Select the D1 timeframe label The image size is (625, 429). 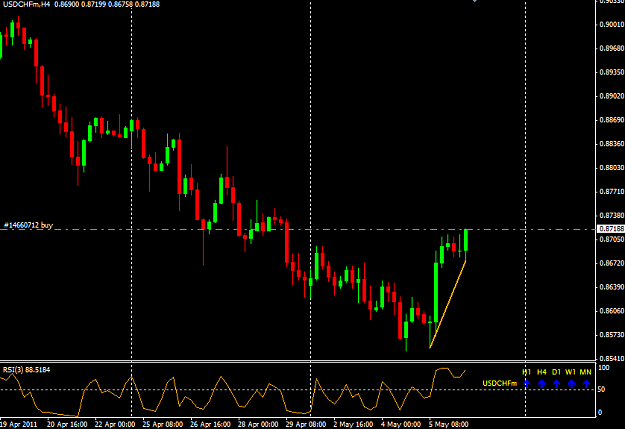tap(556, 372)
